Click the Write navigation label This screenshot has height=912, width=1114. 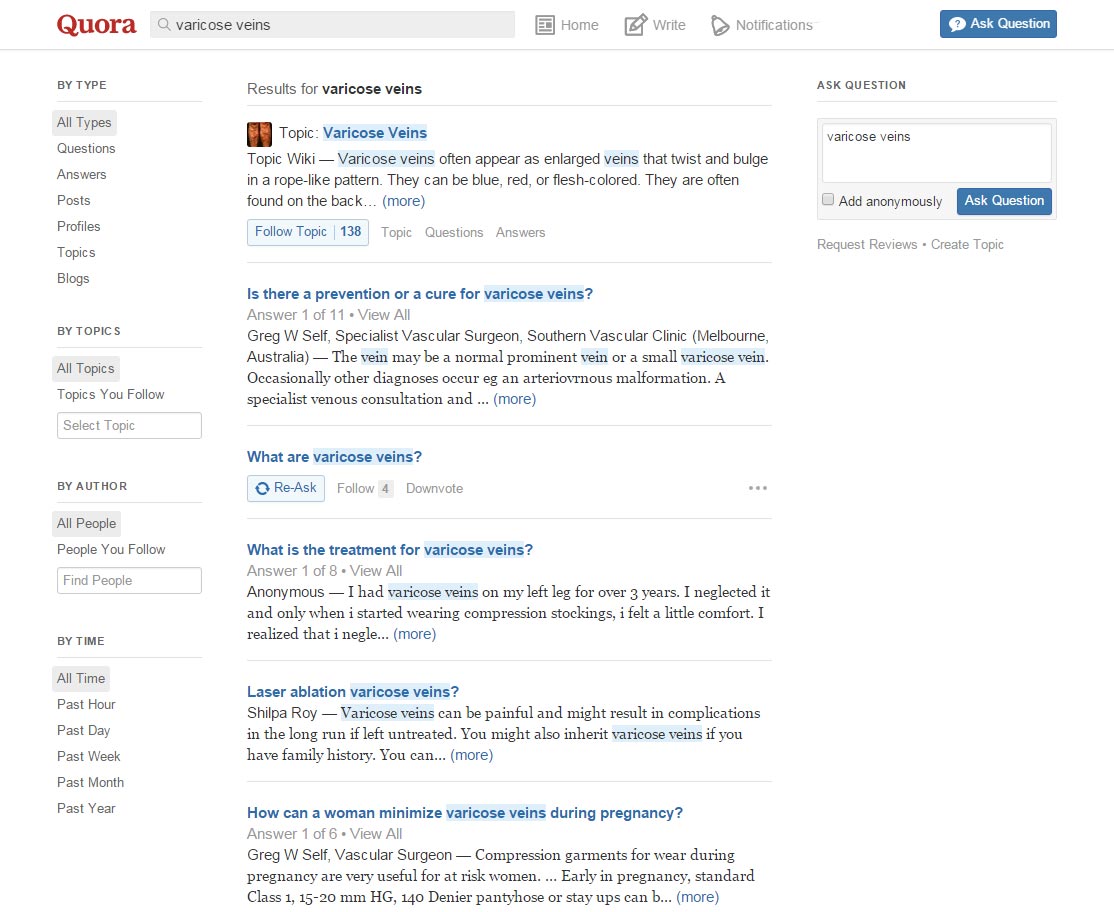[669, 26]
